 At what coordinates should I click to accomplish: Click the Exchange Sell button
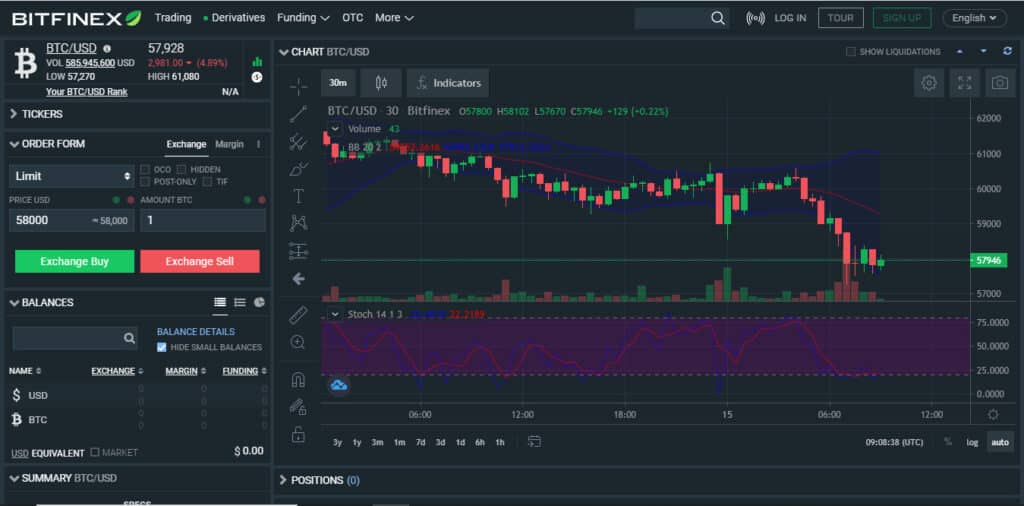(200, 261)
